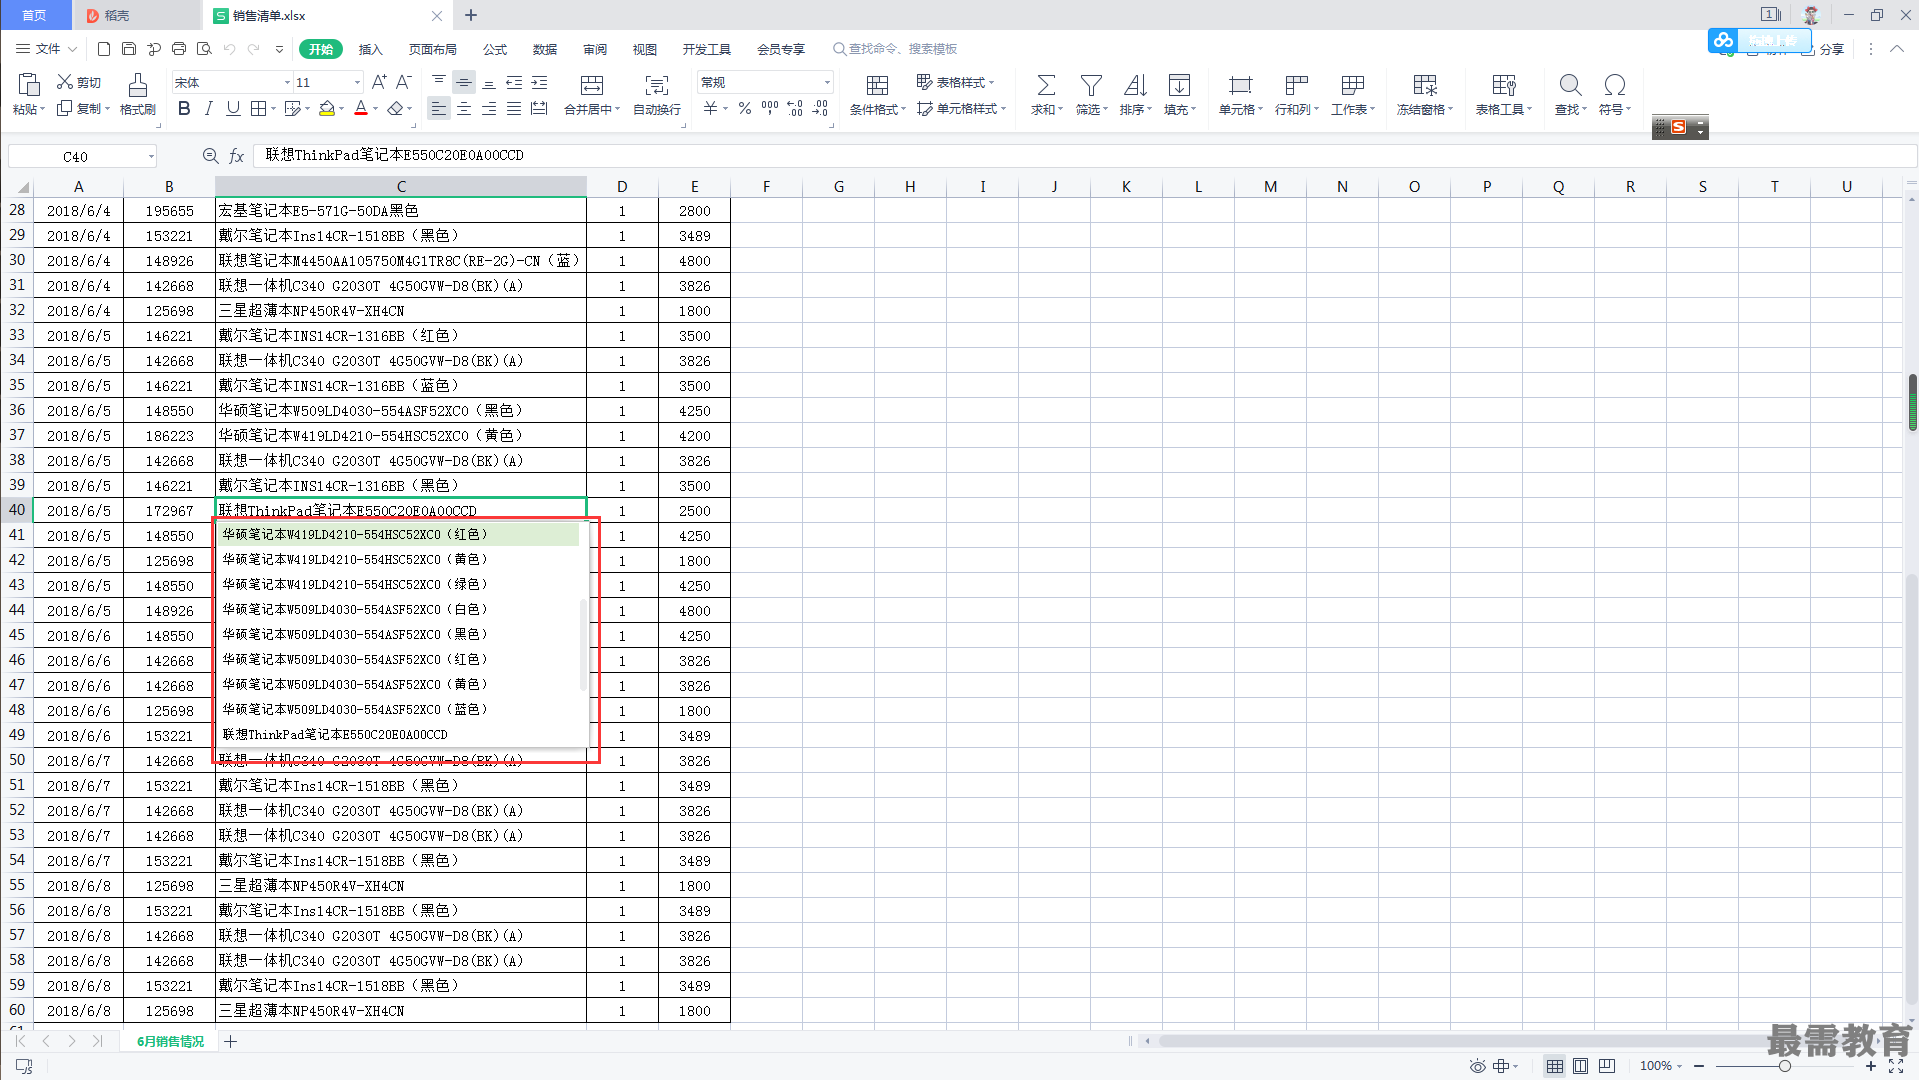
Task: Click the Copy 复制 button
Action: (x=82, y=108)
